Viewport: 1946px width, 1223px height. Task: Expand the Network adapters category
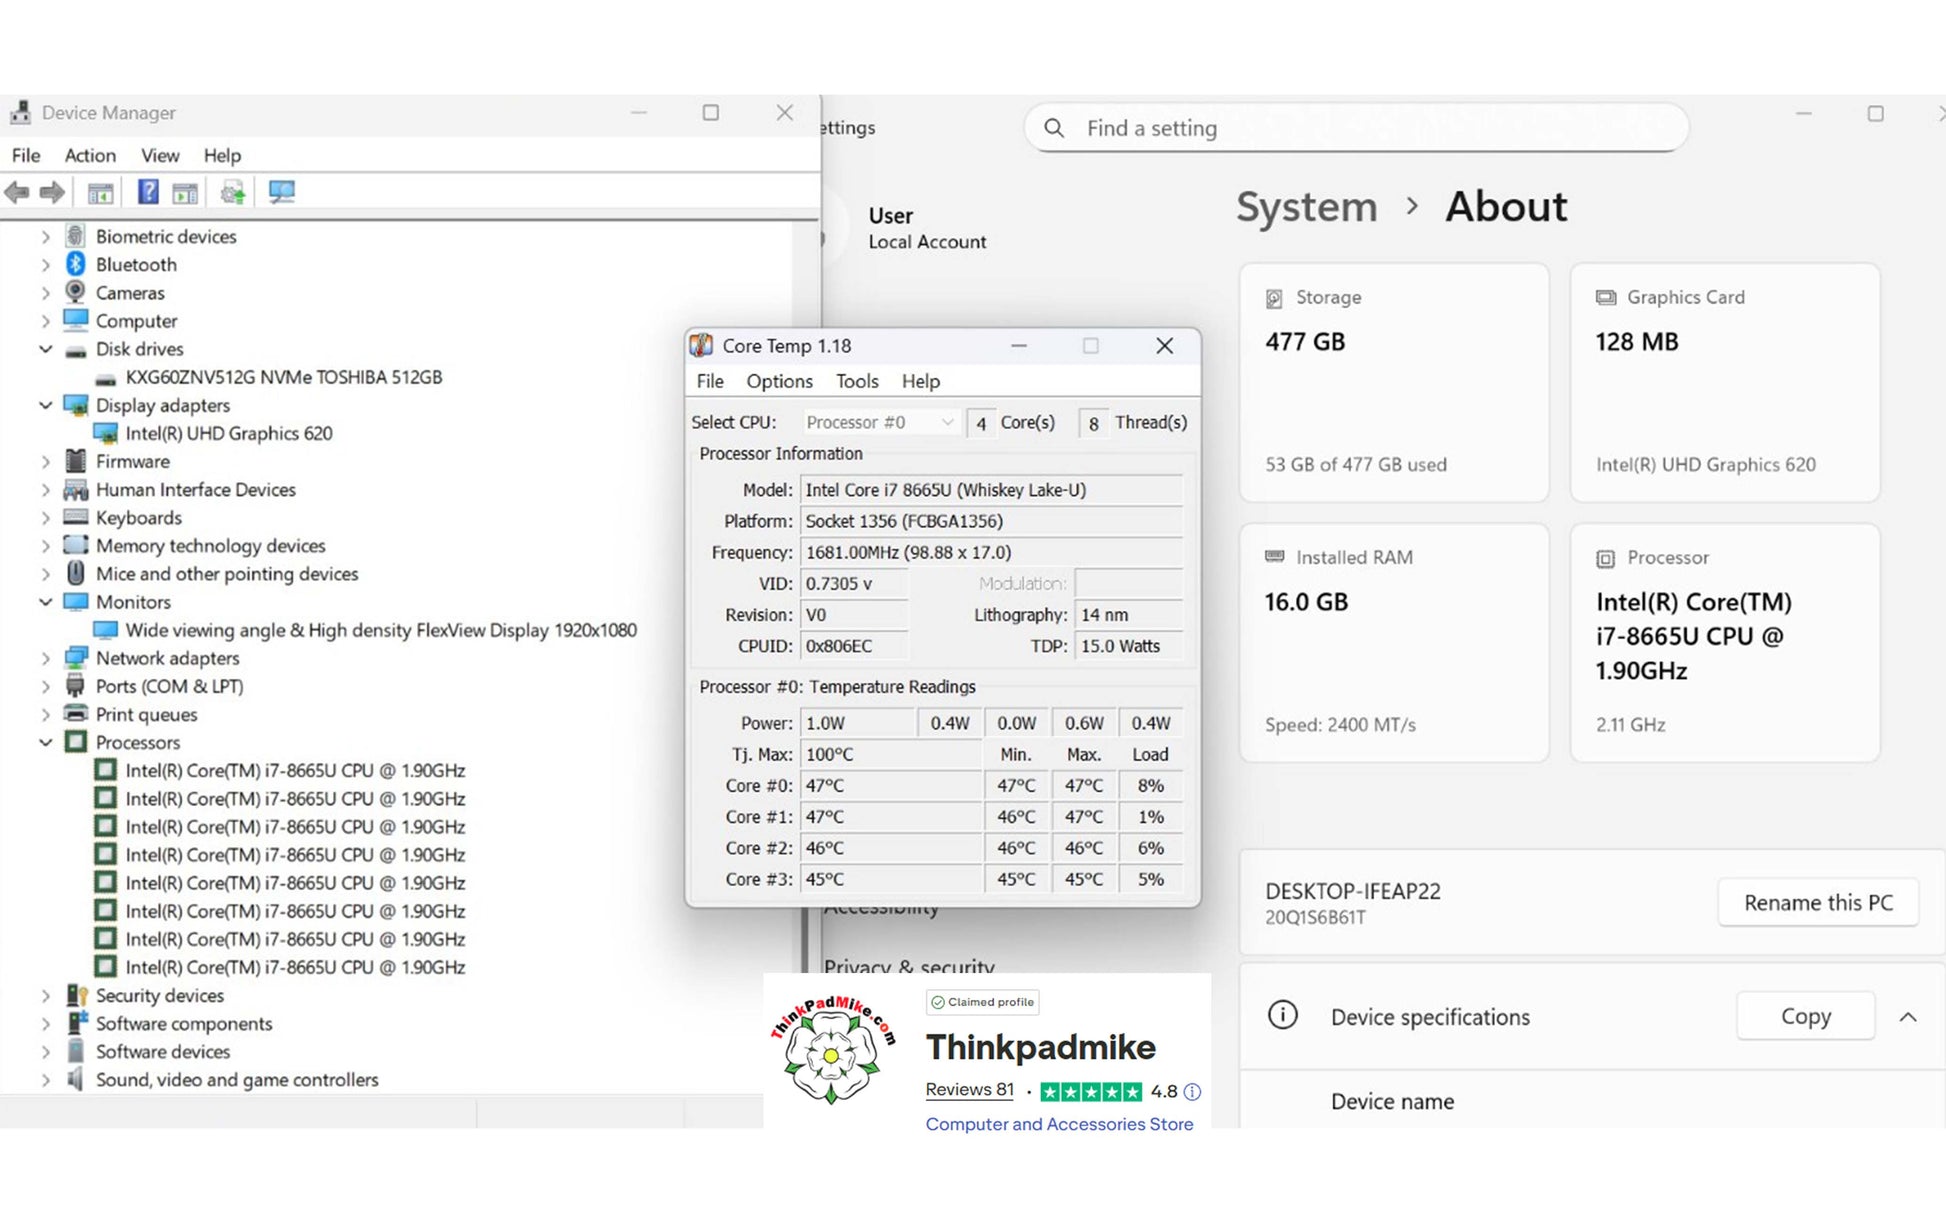click(46, 658)
